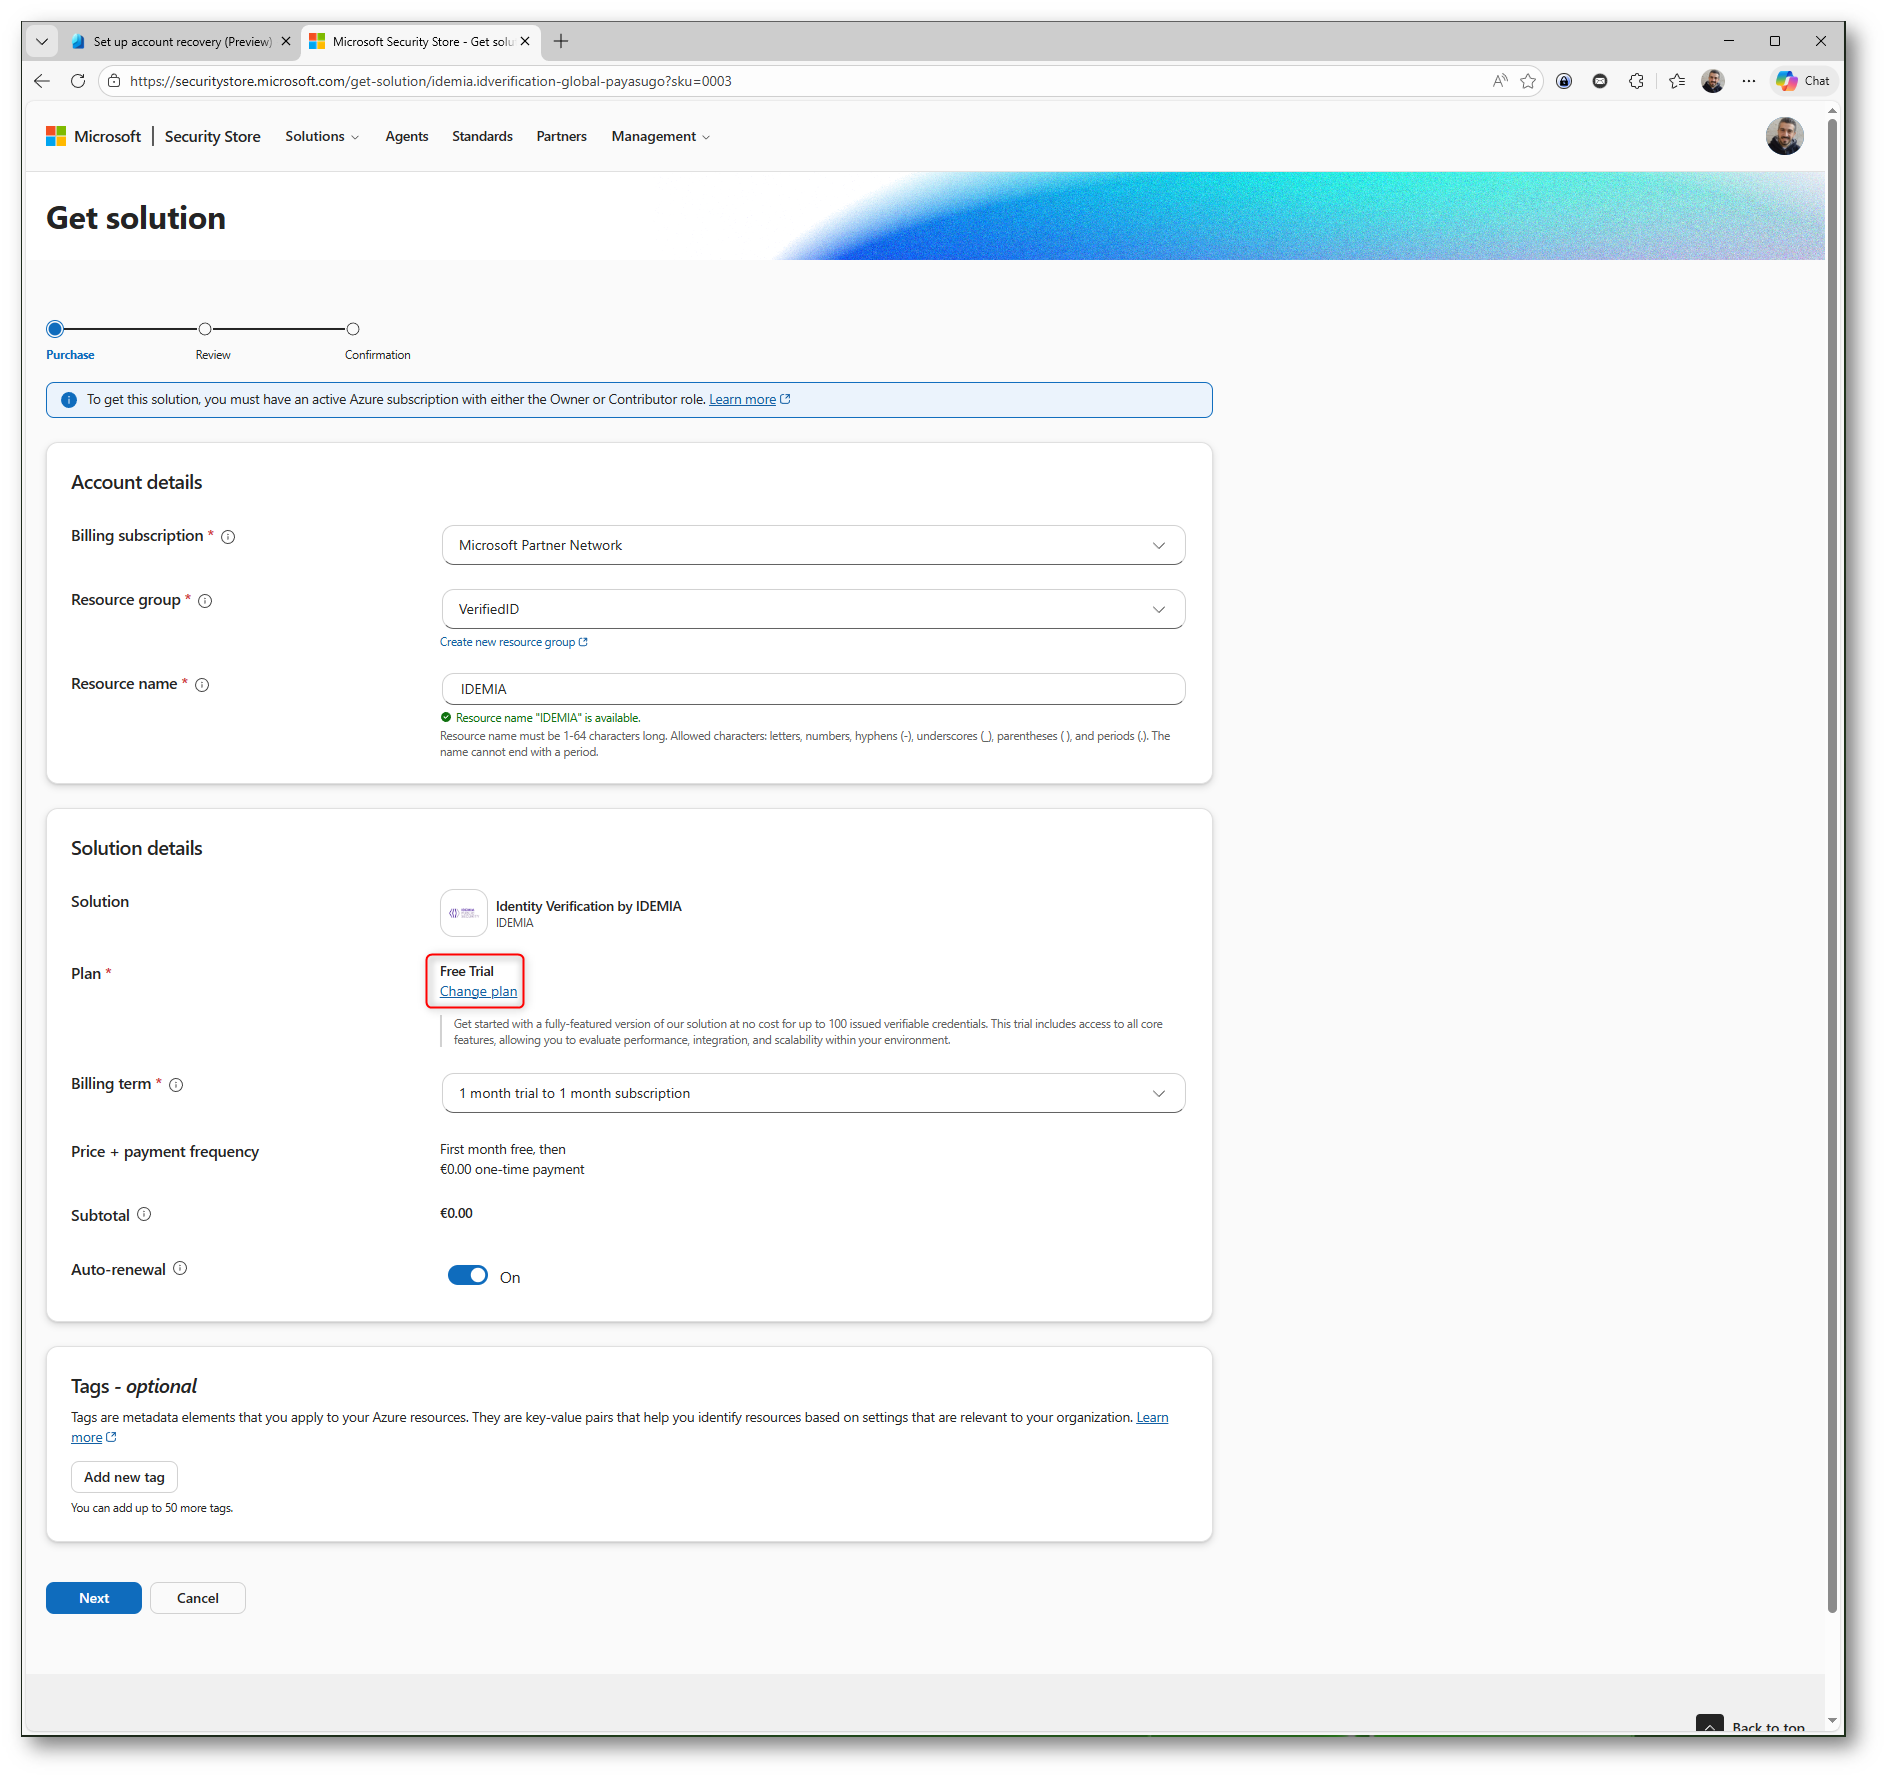This screenshot has width=1888, height=1779.
Task: Reload the page with the refresh icon
Action: [x=78, y=81]
